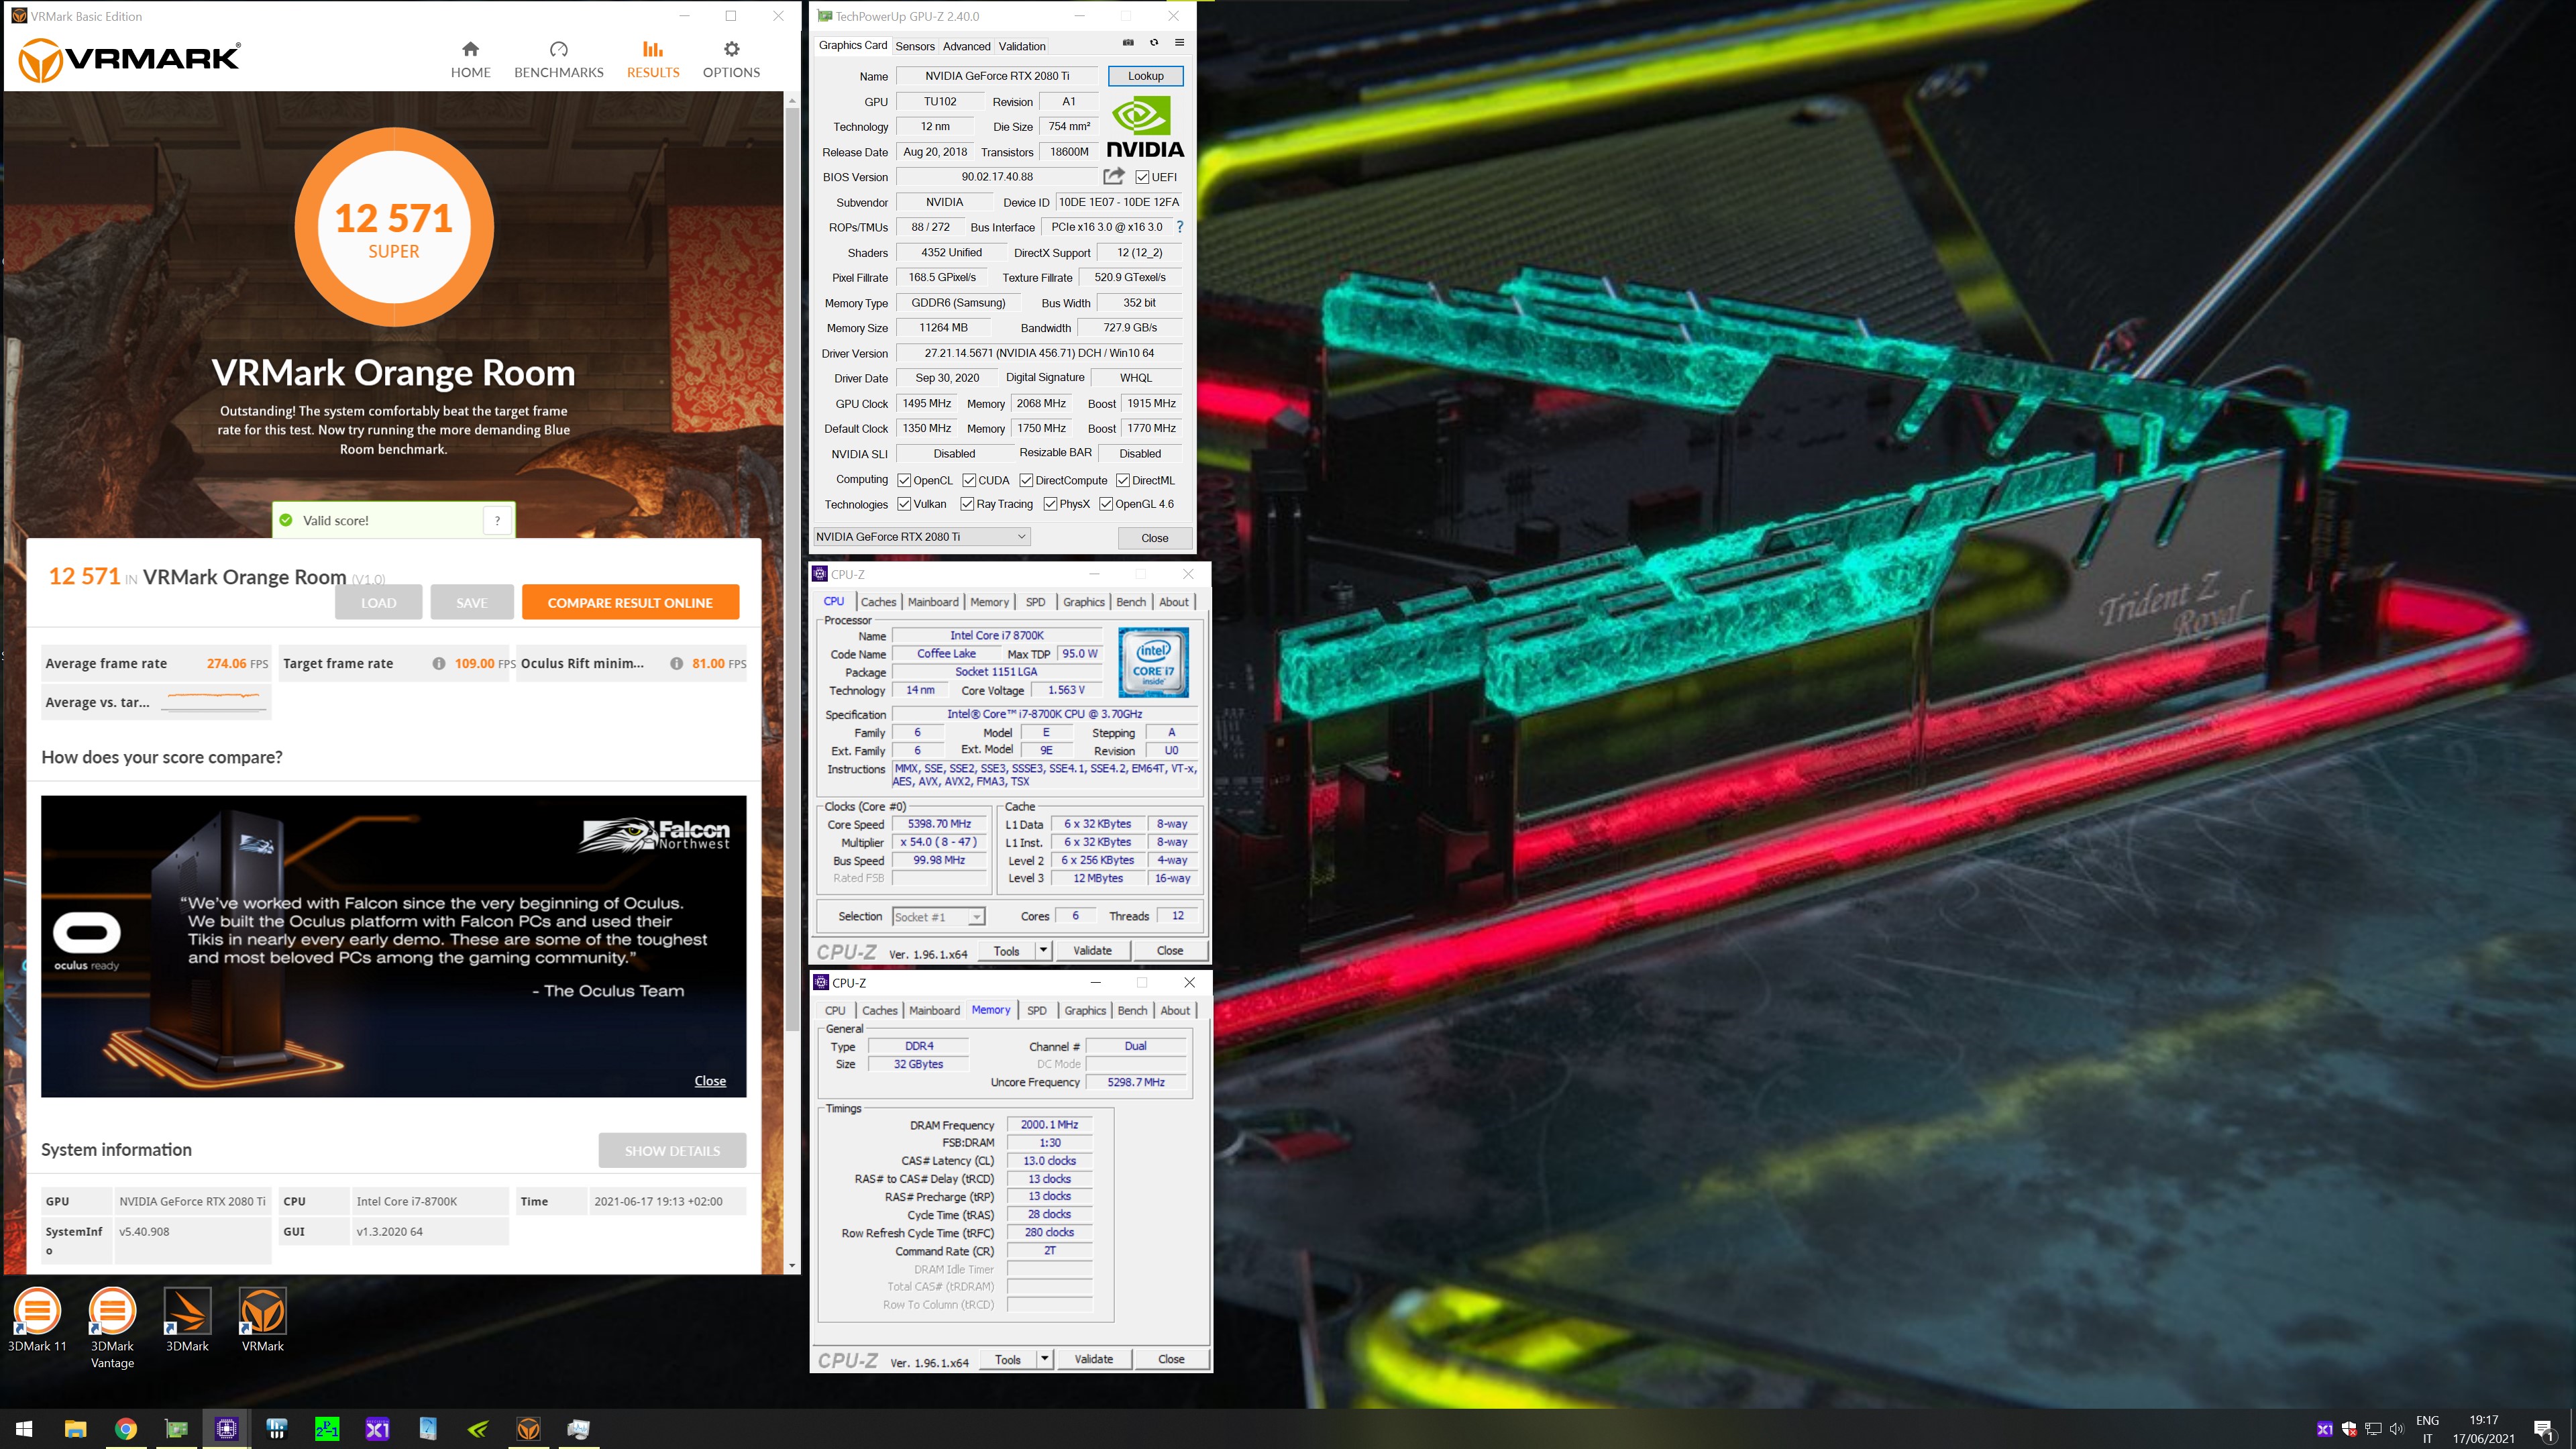This screenshot has height=1449, width=2576.
Task: Click the valid score question mark help
Action: (x=497, y=520)
